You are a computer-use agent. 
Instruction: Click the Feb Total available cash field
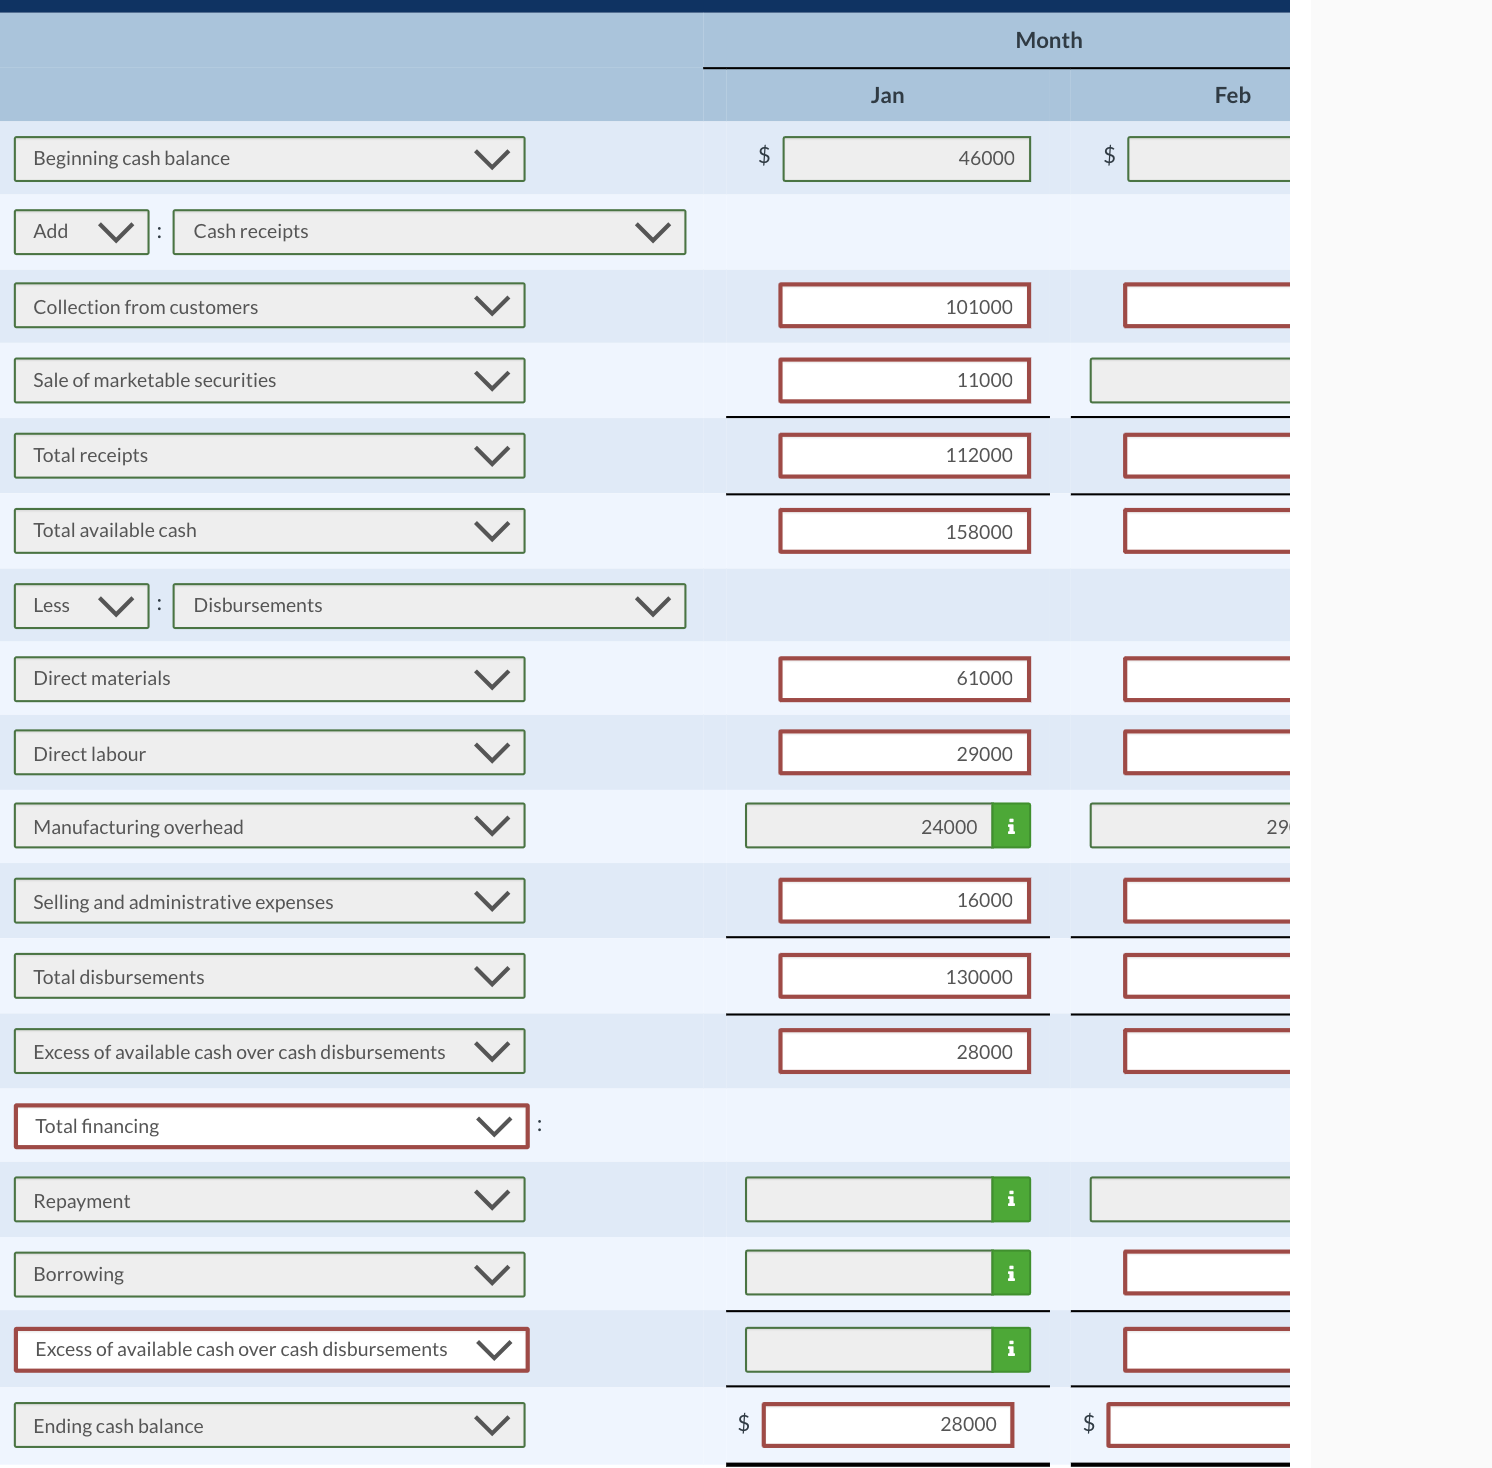(1207, 531)
